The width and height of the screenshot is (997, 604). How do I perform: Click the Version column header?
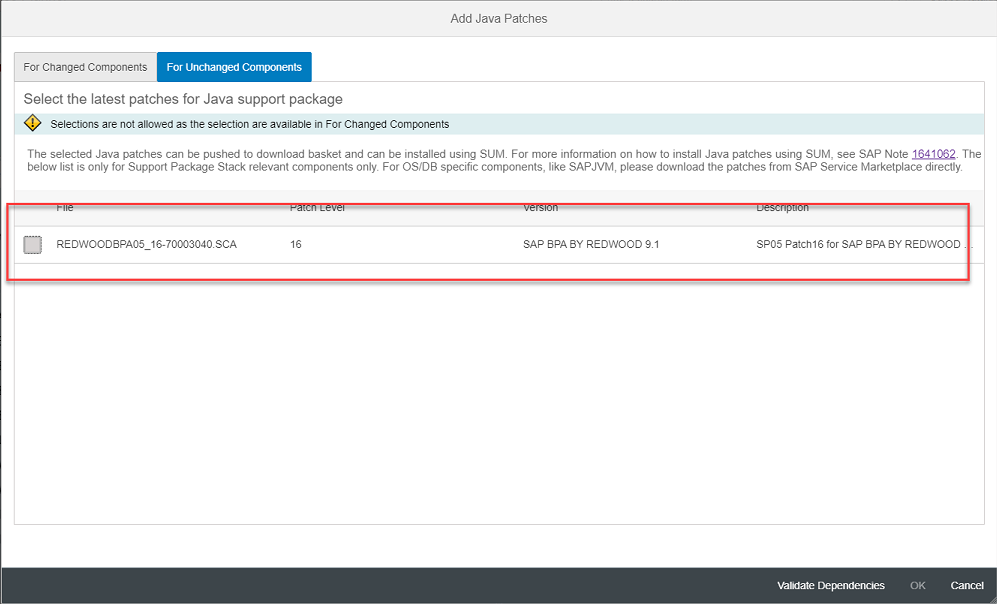coord(540,208)
